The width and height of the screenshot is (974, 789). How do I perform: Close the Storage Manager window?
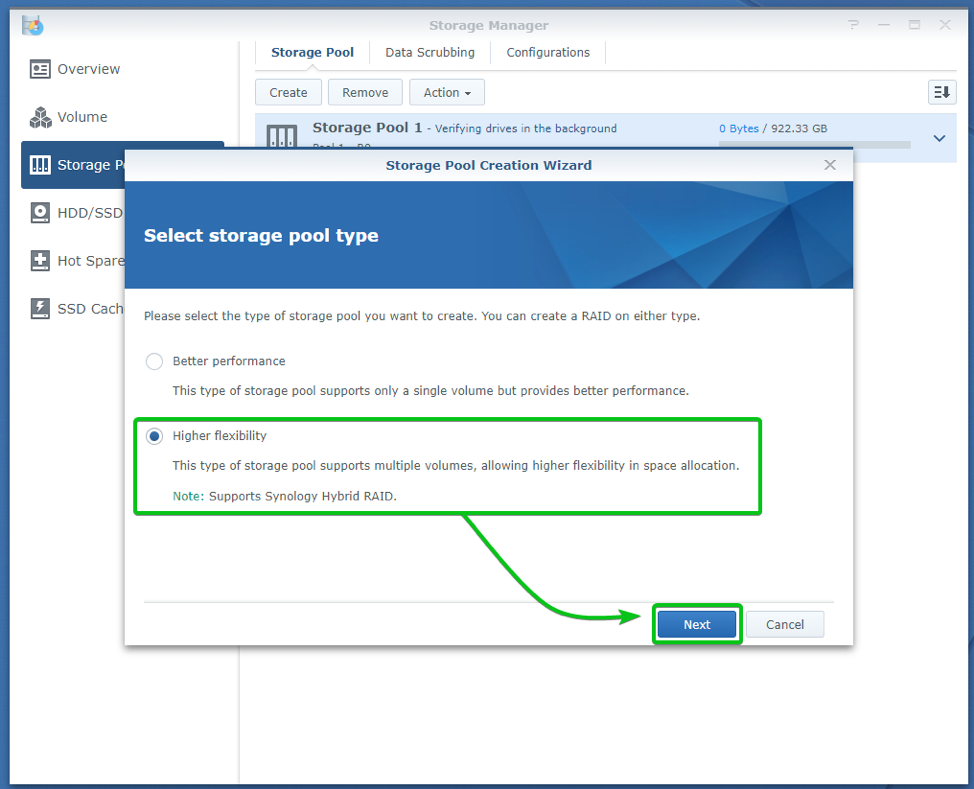pyautogui.click(x=945, y=25)
